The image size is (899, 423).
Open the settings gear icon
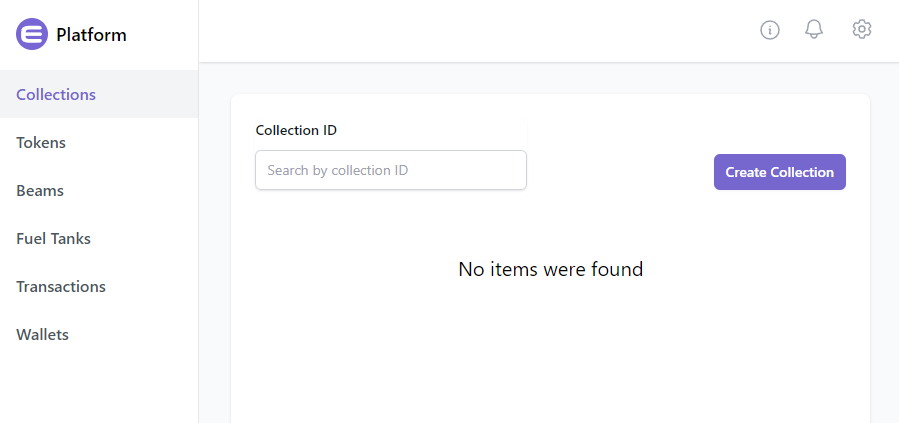[x=861, y=30]
